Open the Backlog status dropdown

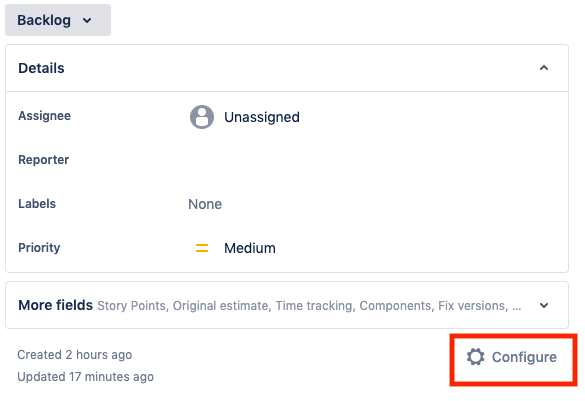point(58,20)
